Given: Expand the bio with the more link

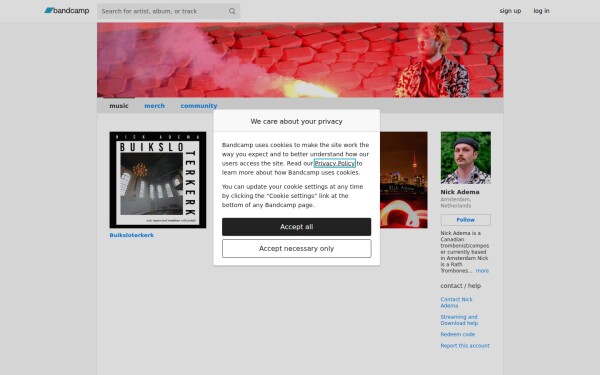Looking at the screenshot, I should [x=482, y=271].
